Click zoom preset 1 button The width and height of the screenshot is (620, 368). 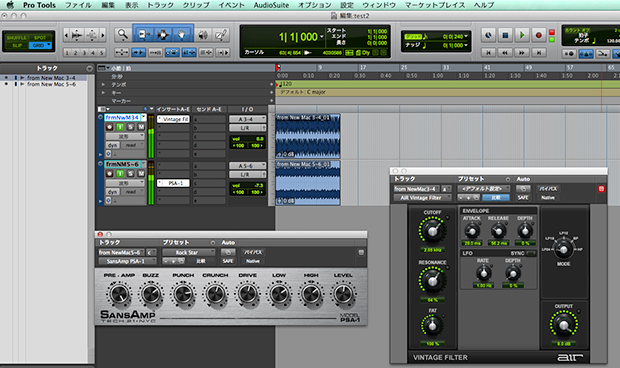[67, 53]
